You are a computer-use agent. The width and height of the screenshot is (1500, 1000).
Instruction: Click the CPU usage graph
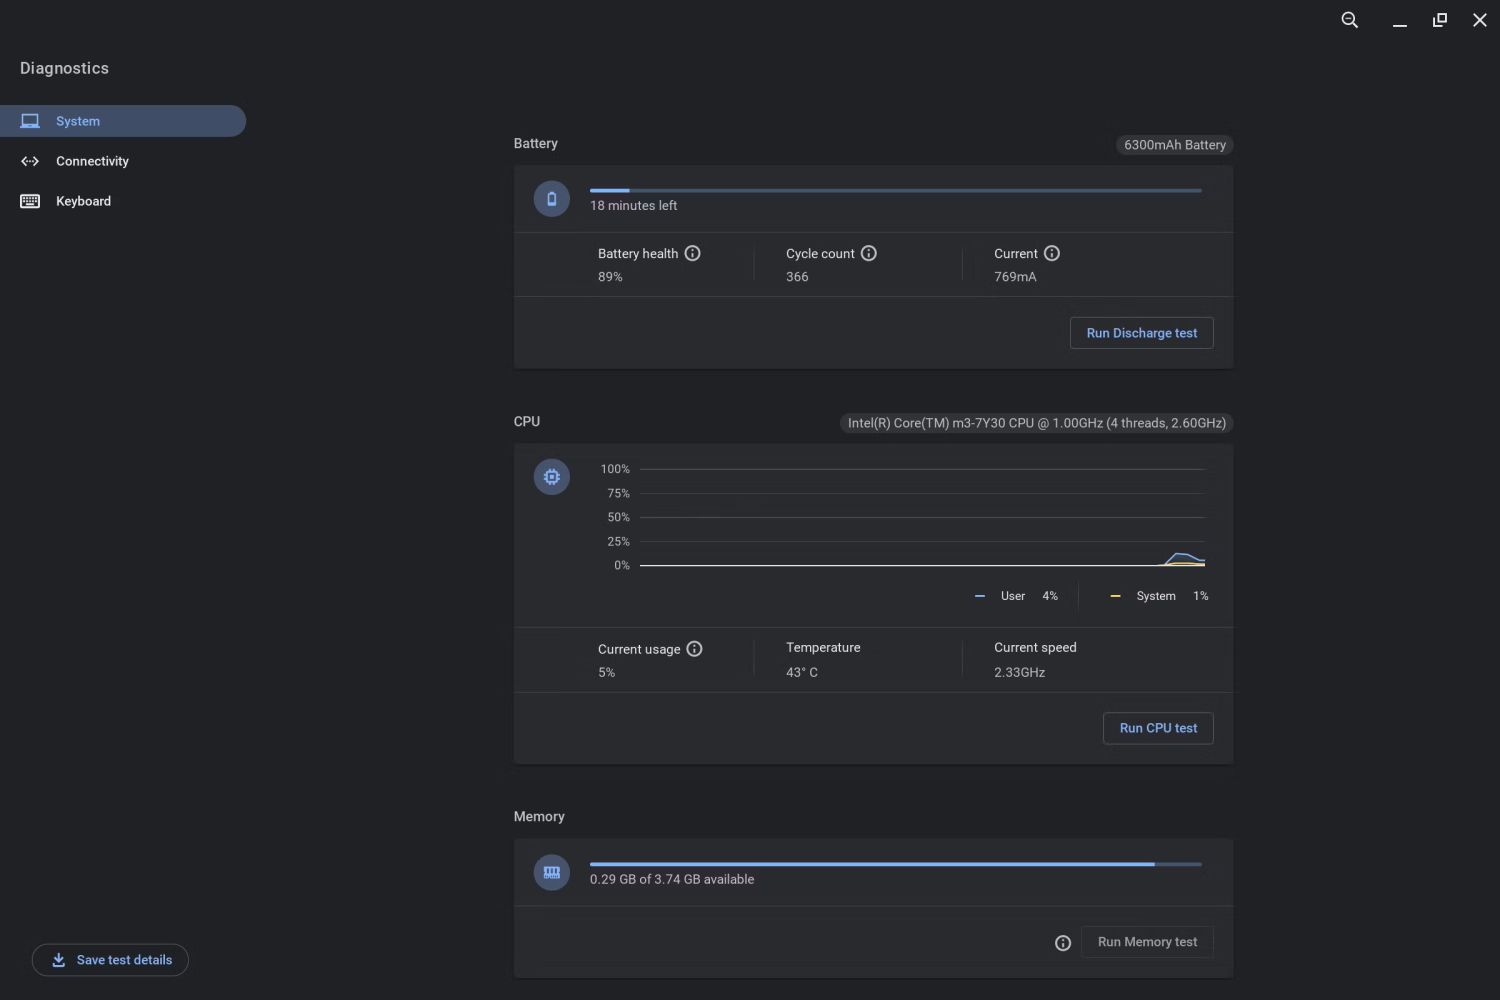[x=920, y=518]
